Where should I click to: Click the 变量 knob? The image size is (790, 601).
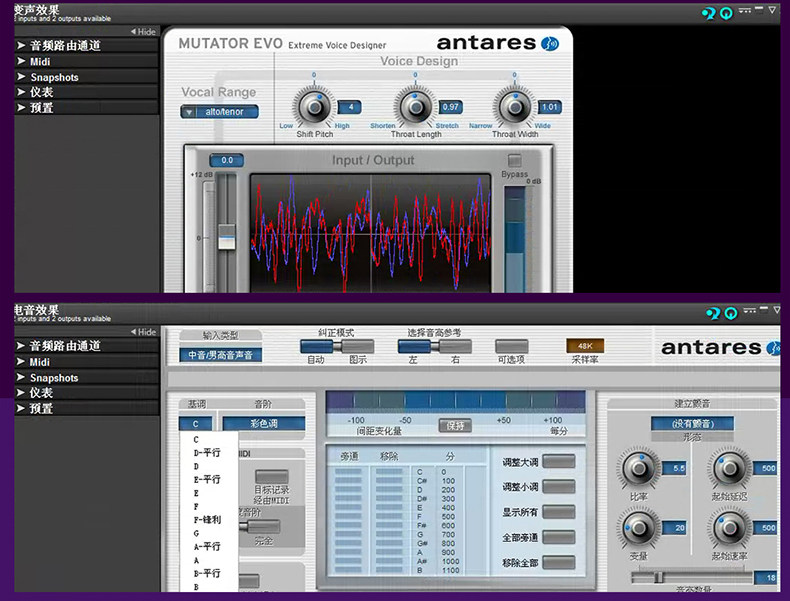click(639, 527)
